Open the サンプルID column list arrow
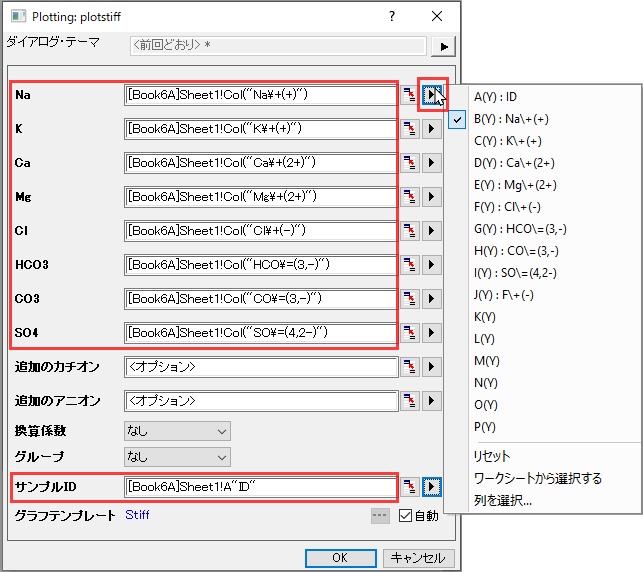 point(431,487)
